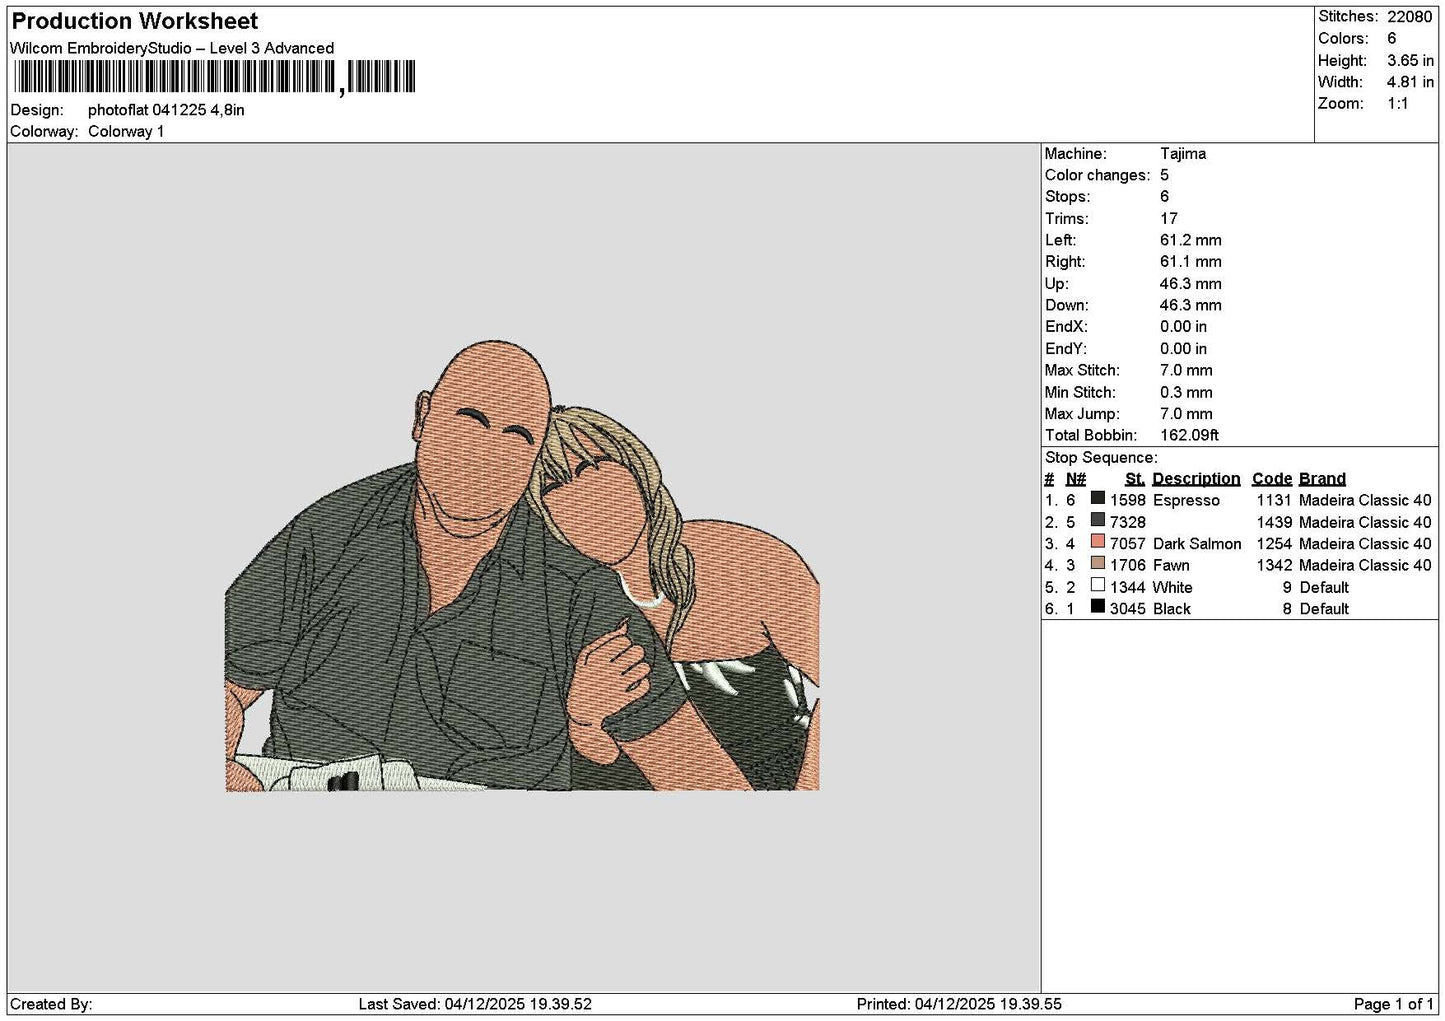Click the stitch count value 22080
Image resolution: width=1445 pixels, height=1021 pixels.
pyautogui.click(x=1409, y=16)
